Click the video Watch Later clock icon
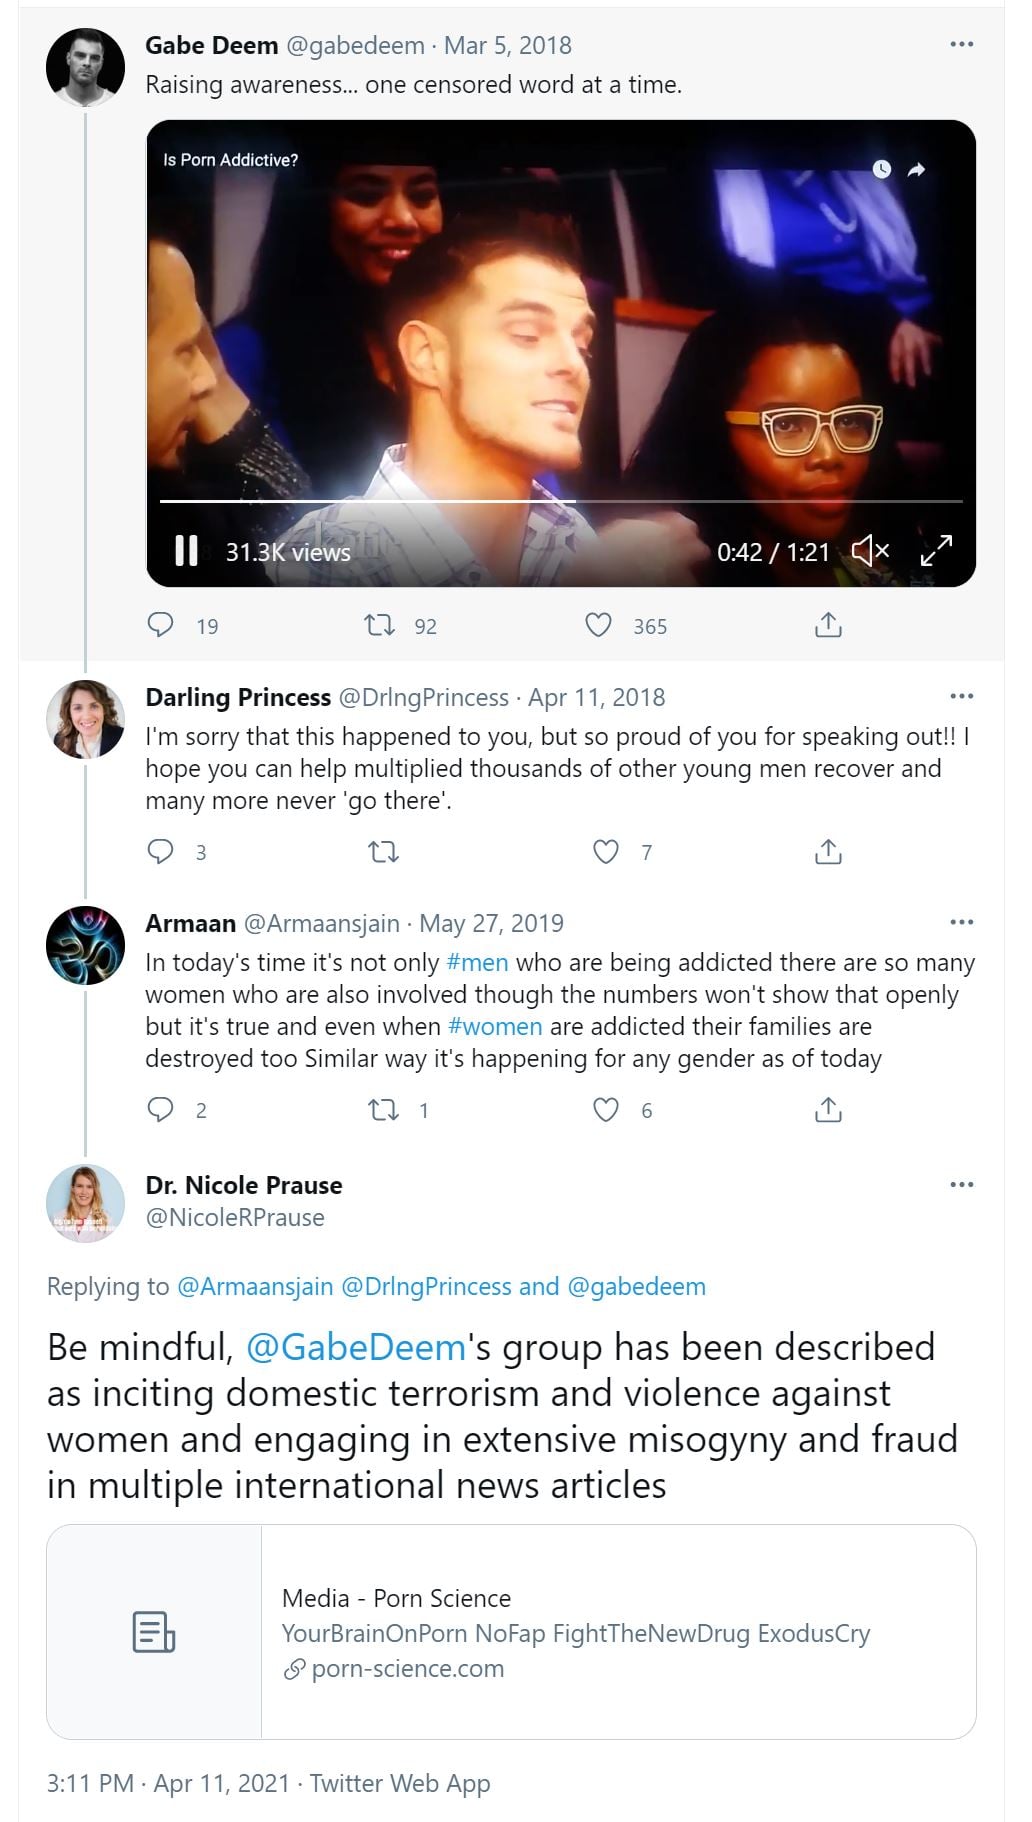1032x1822 pixels. [881, 169]
